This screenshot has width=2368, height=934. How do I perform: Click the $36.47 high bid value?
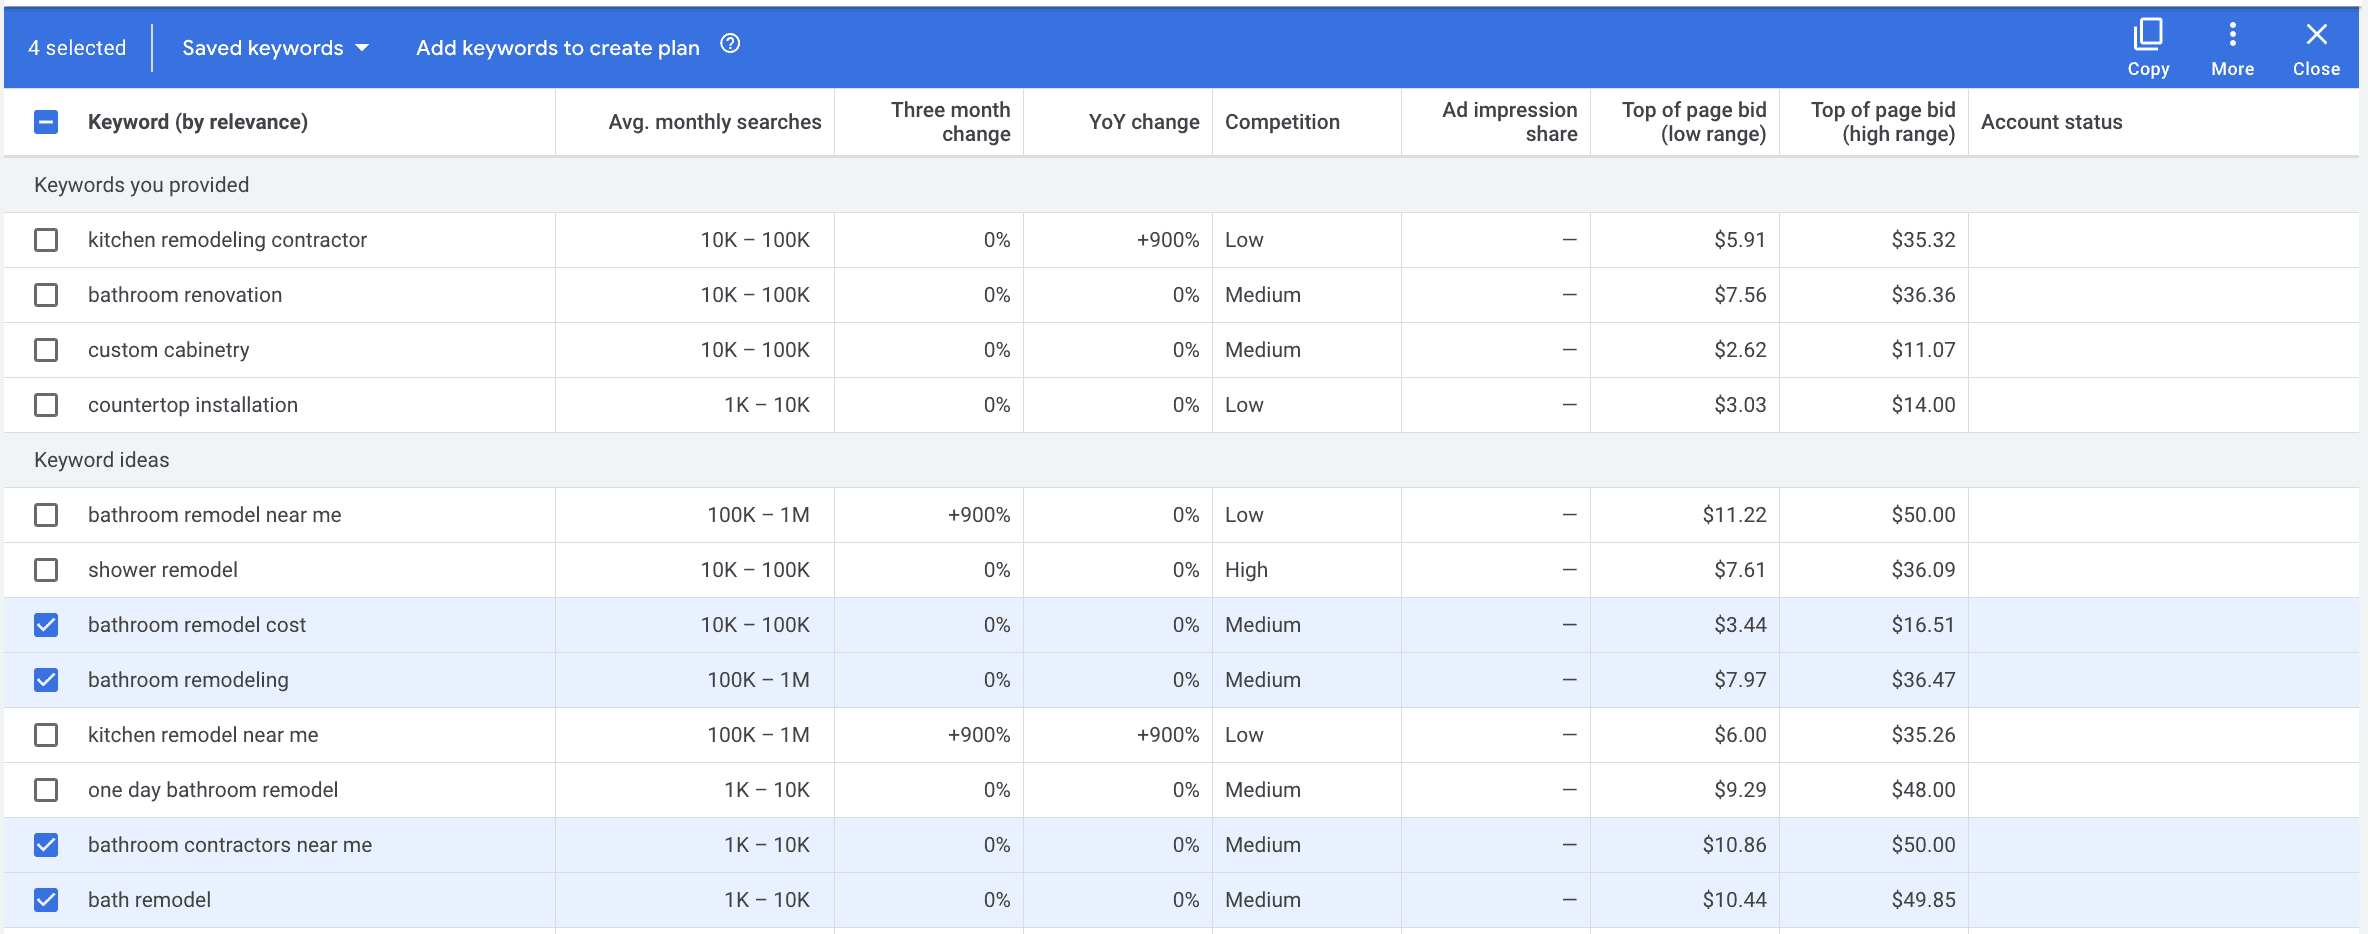(1923, 680)
